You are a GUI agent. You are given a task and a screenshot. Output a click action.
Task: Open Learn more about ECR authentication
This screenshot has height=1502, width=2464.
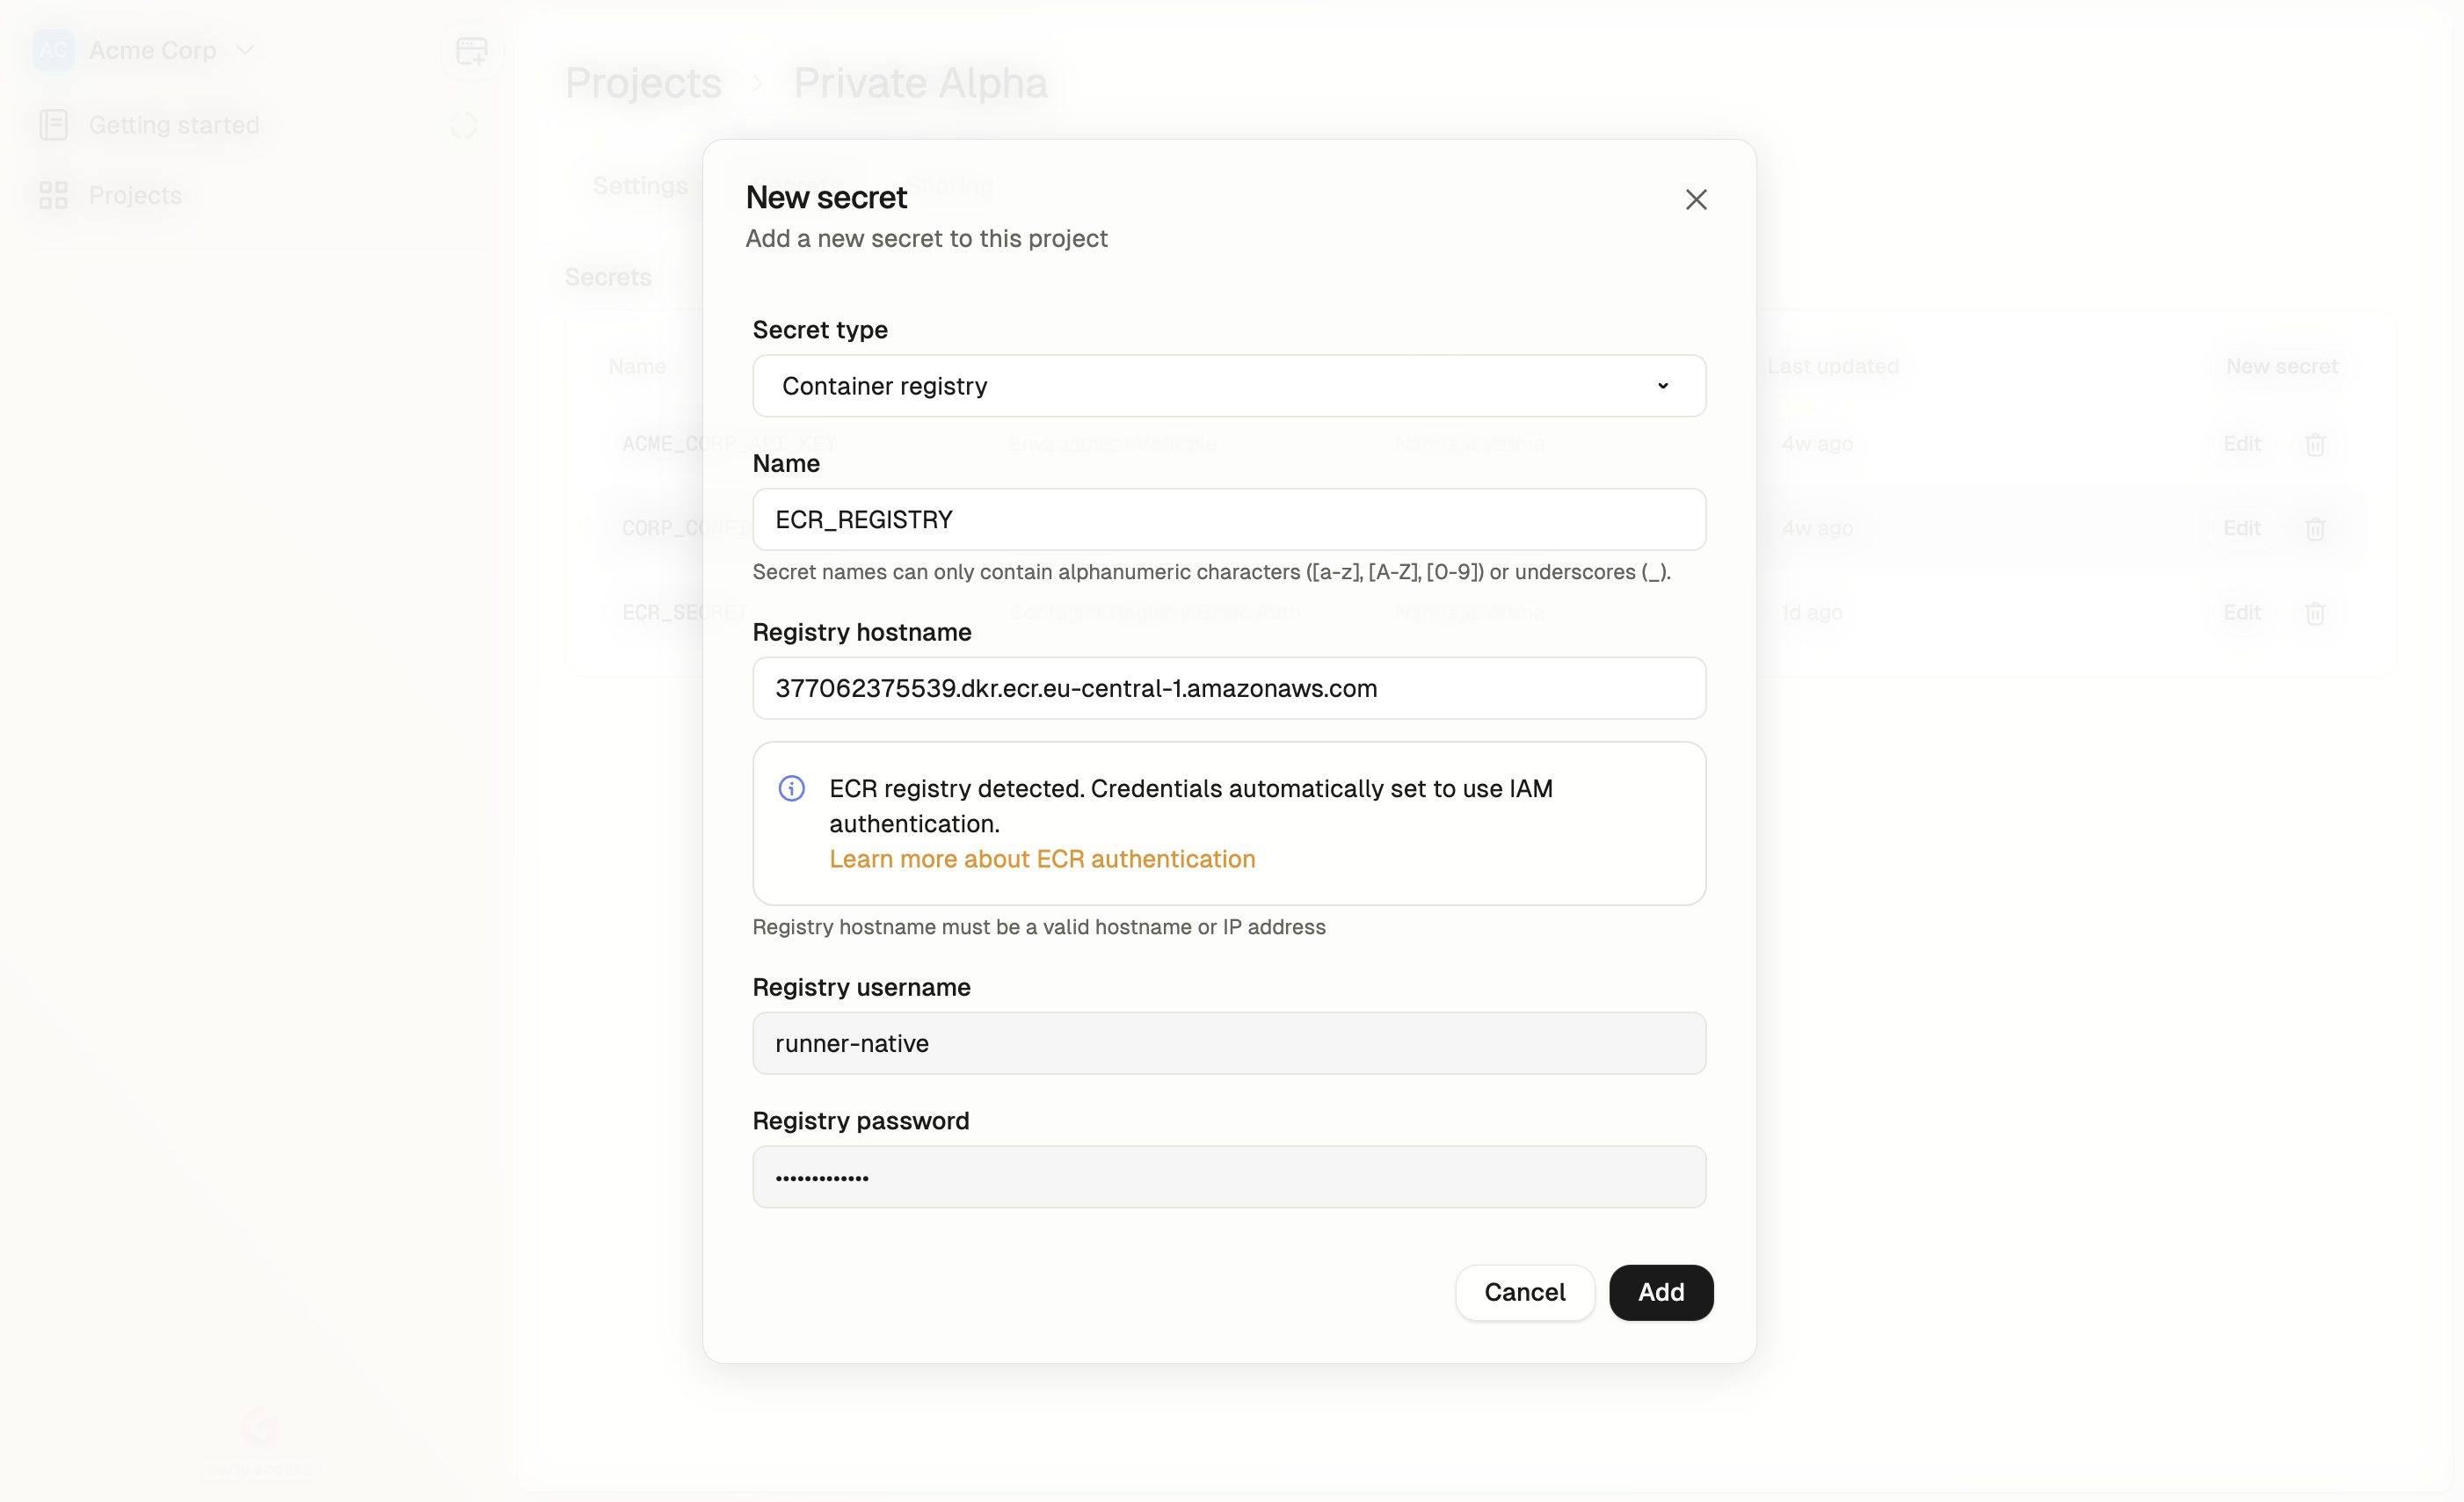pyautogui.click(x=1042, y=859)
